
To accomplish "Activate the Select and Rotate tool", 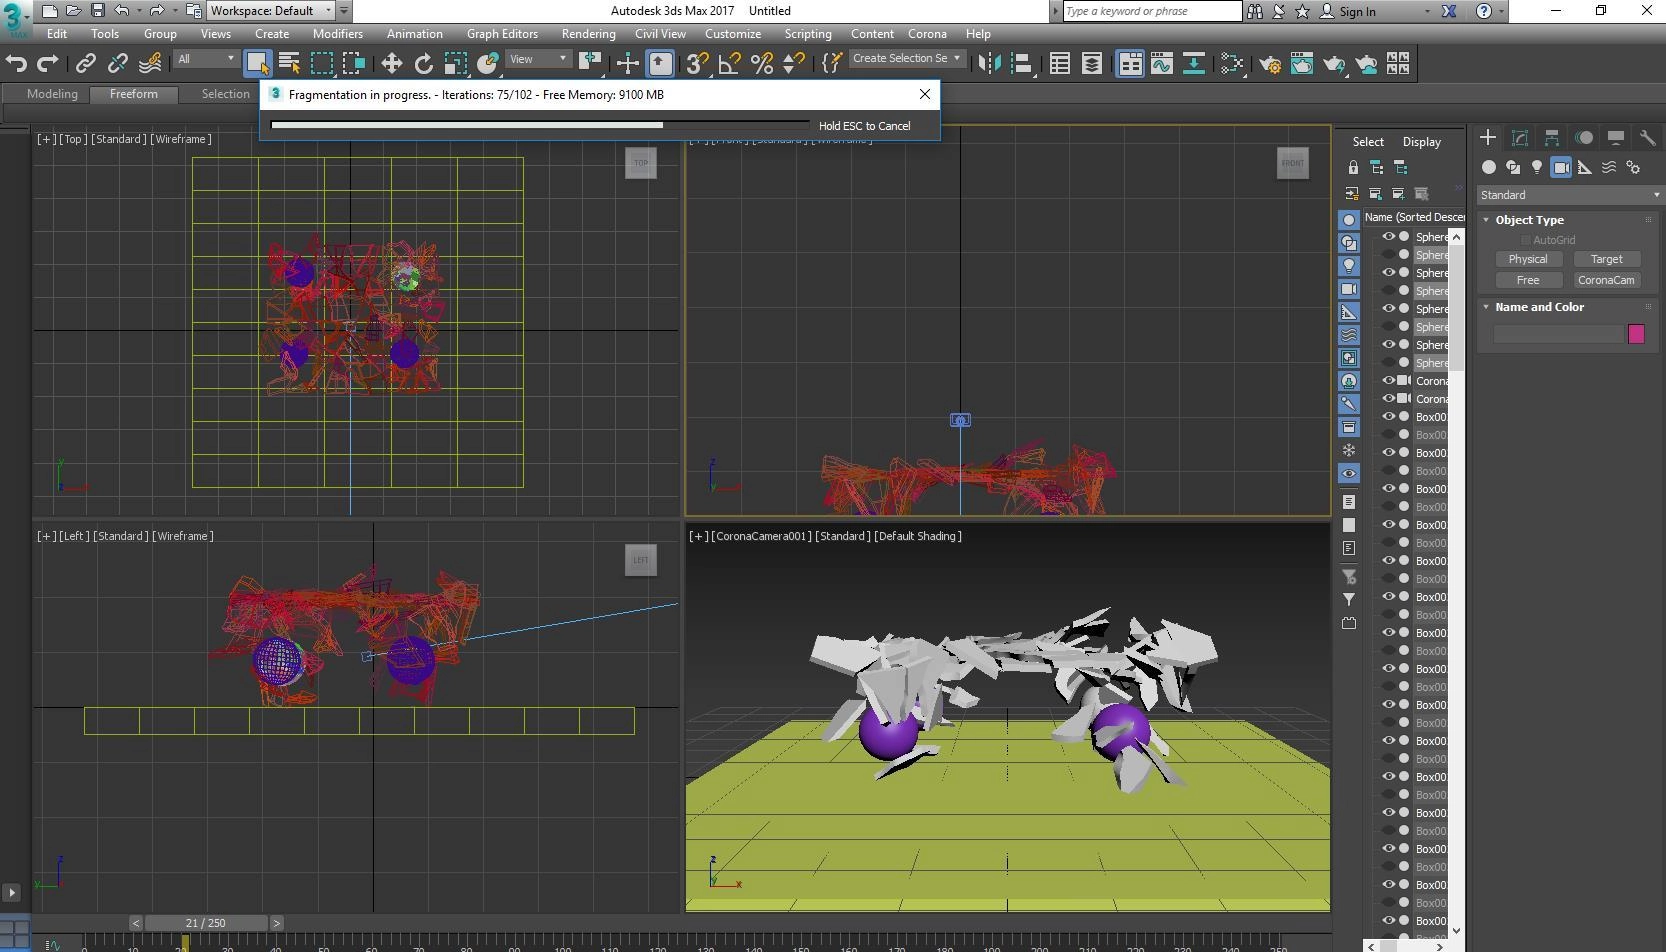I will click(x=423, y=63).
